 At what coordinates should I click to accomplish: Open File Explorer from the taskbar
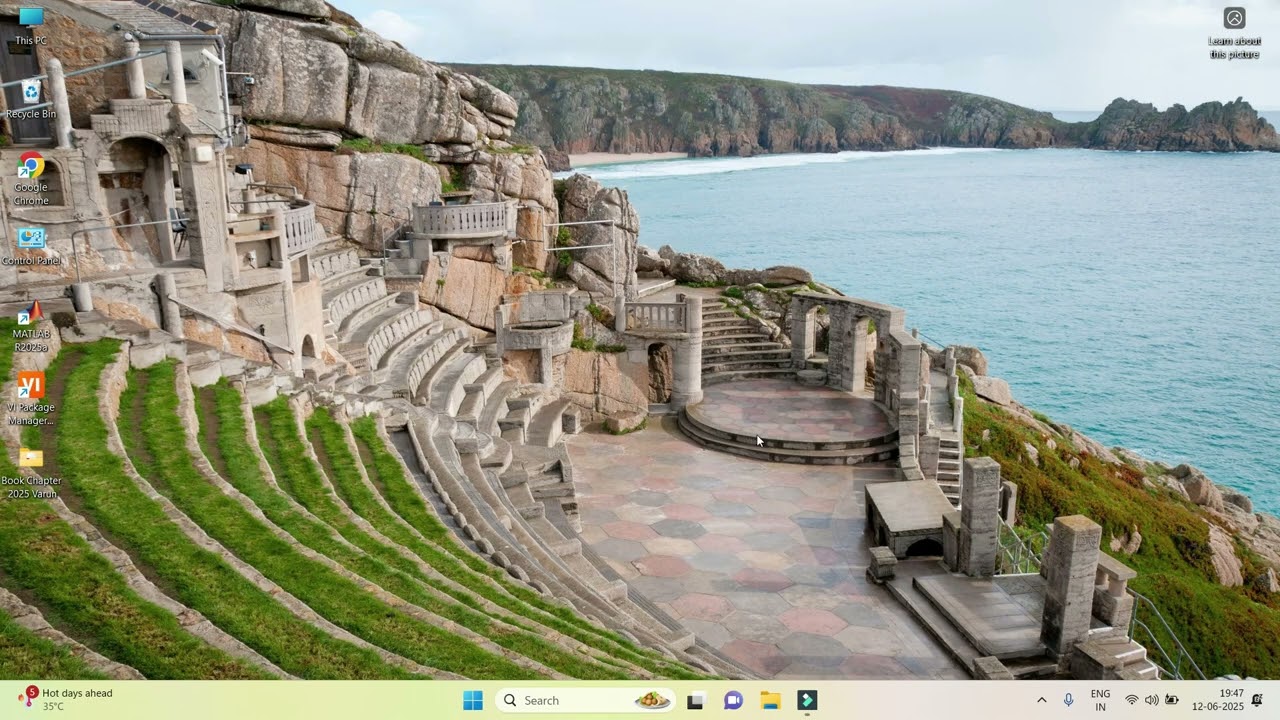770,700
